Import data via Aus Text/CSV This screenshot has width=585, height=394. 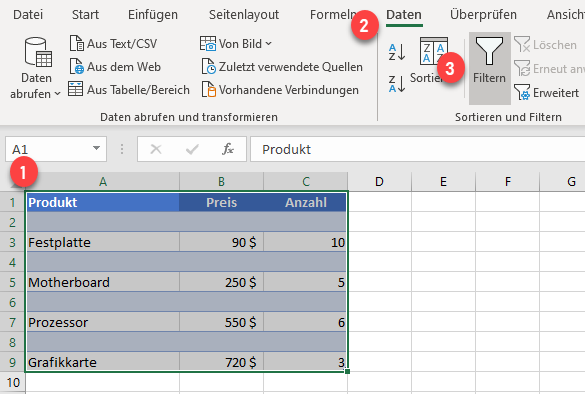pos(113,44)
